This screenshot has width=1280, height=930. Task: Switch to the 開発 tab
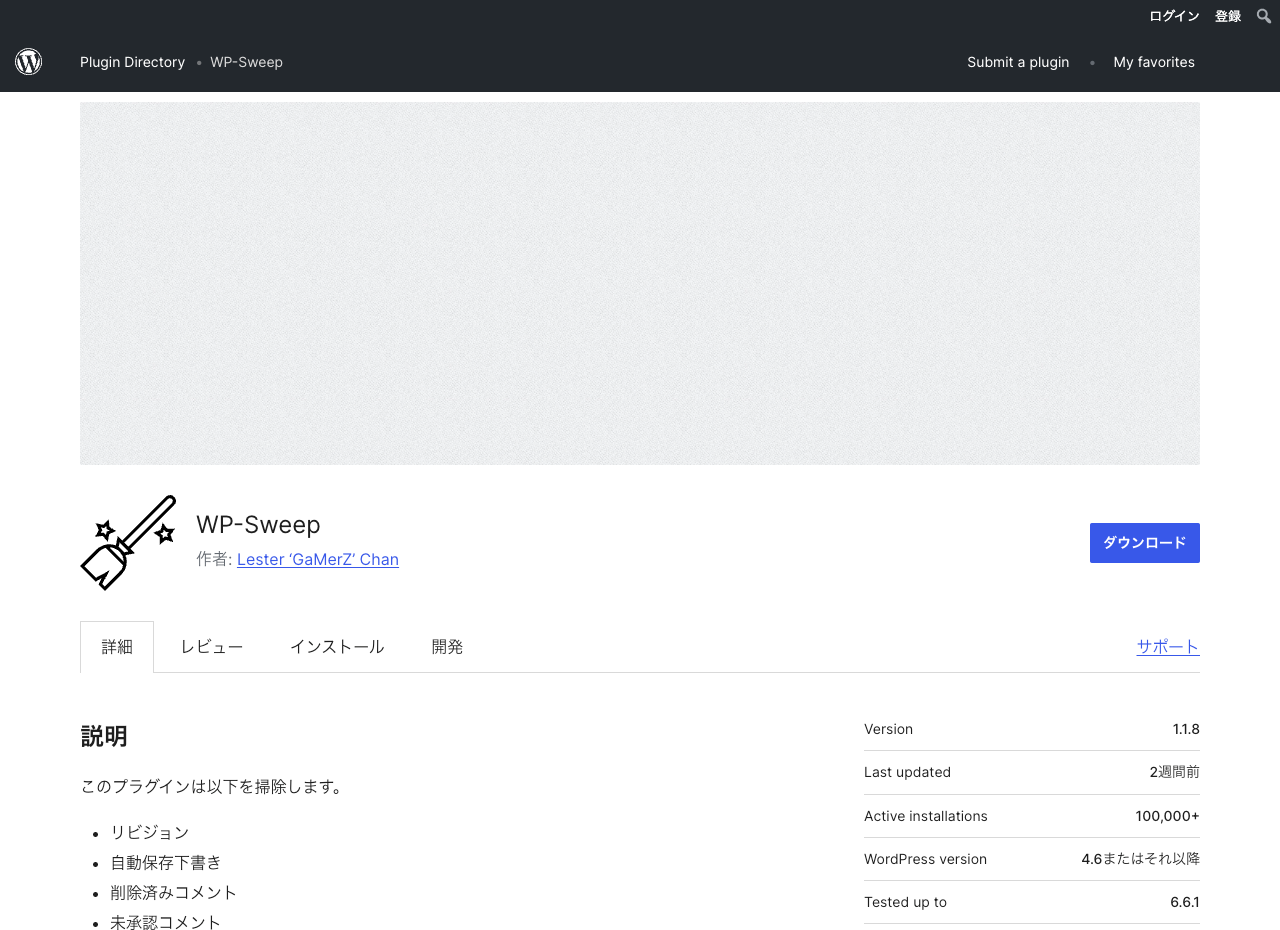[x=447, y=647]
